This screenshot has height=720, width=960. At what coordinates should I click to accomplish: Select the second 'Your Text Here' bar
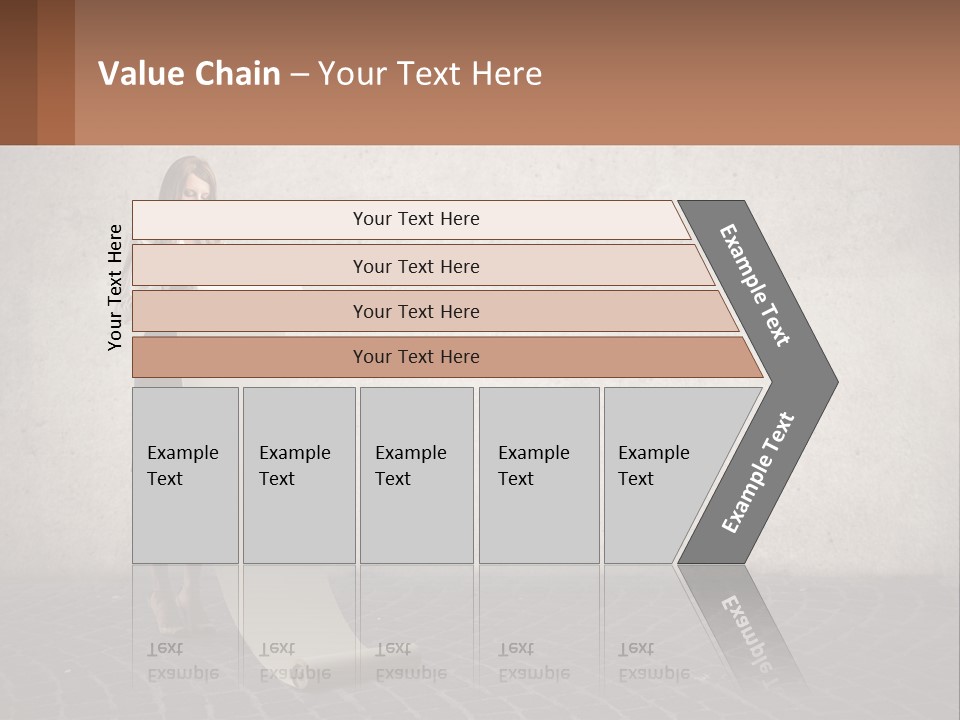[422, 266]
